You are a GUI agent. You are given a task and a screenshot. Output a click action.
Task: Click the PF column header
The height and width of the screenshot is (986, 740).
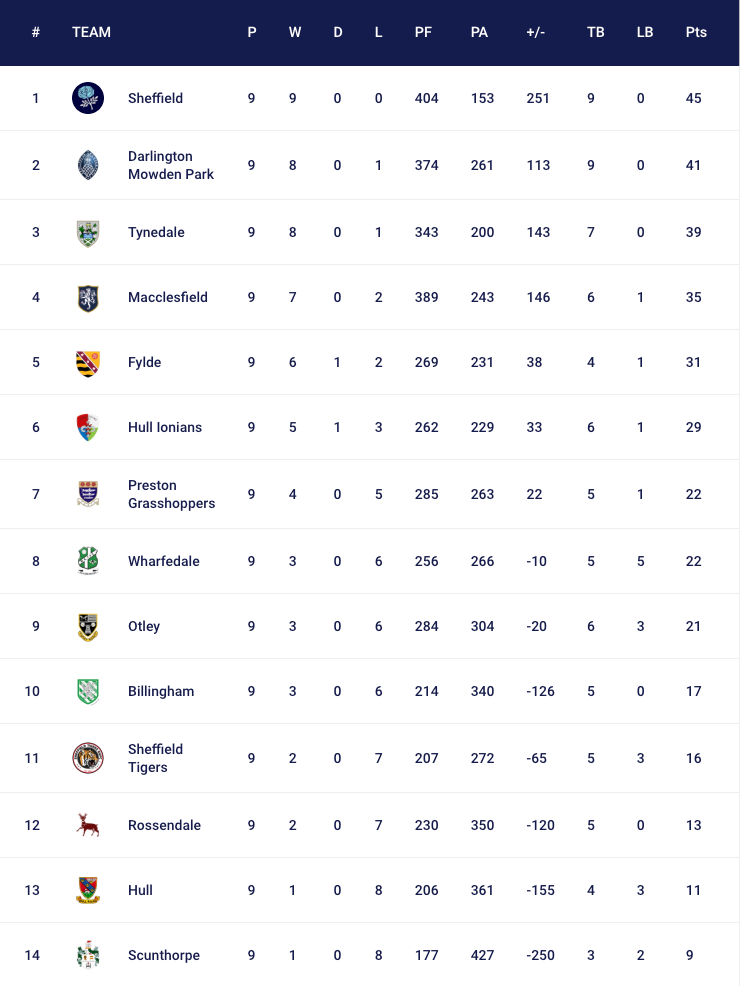point(423,32)
